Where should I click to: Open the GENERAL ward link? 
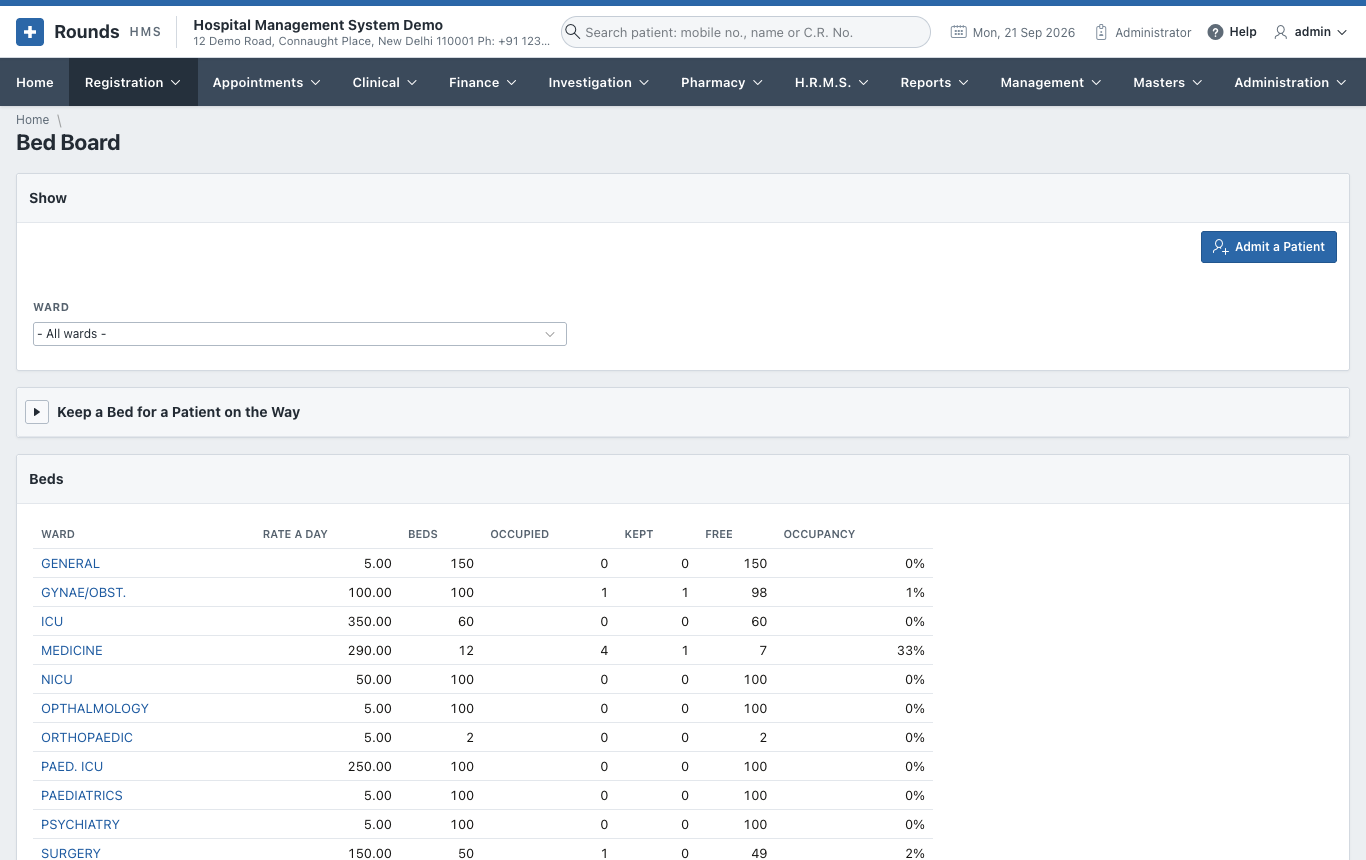pos(70,564)
